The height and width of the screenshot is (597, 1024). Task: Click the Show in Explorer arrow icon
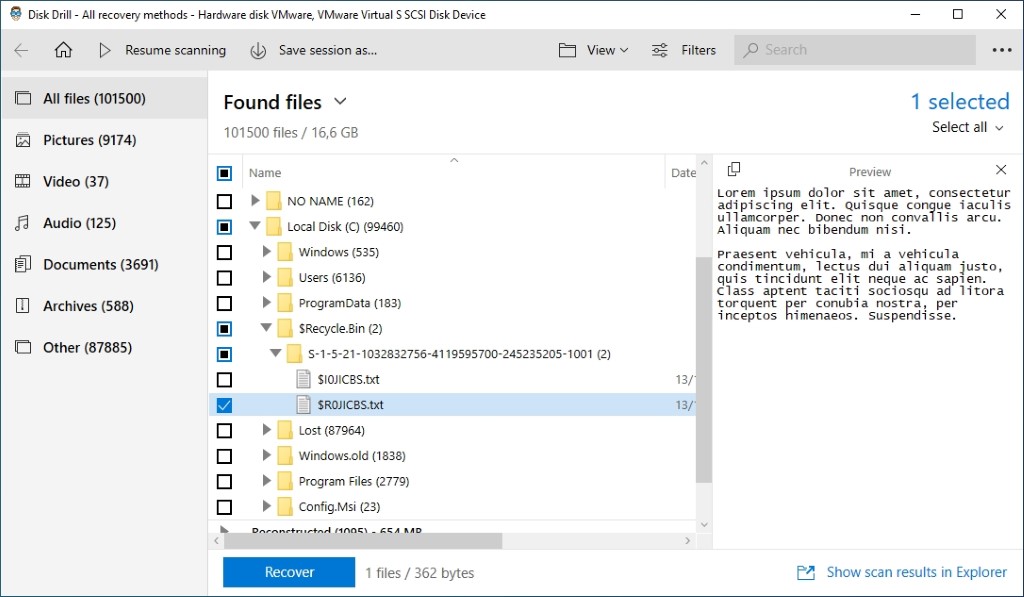[806, 573]
